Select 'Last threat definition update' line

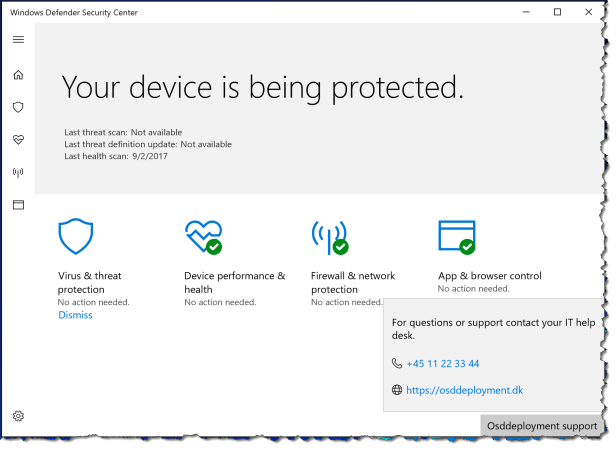[148, 144]
